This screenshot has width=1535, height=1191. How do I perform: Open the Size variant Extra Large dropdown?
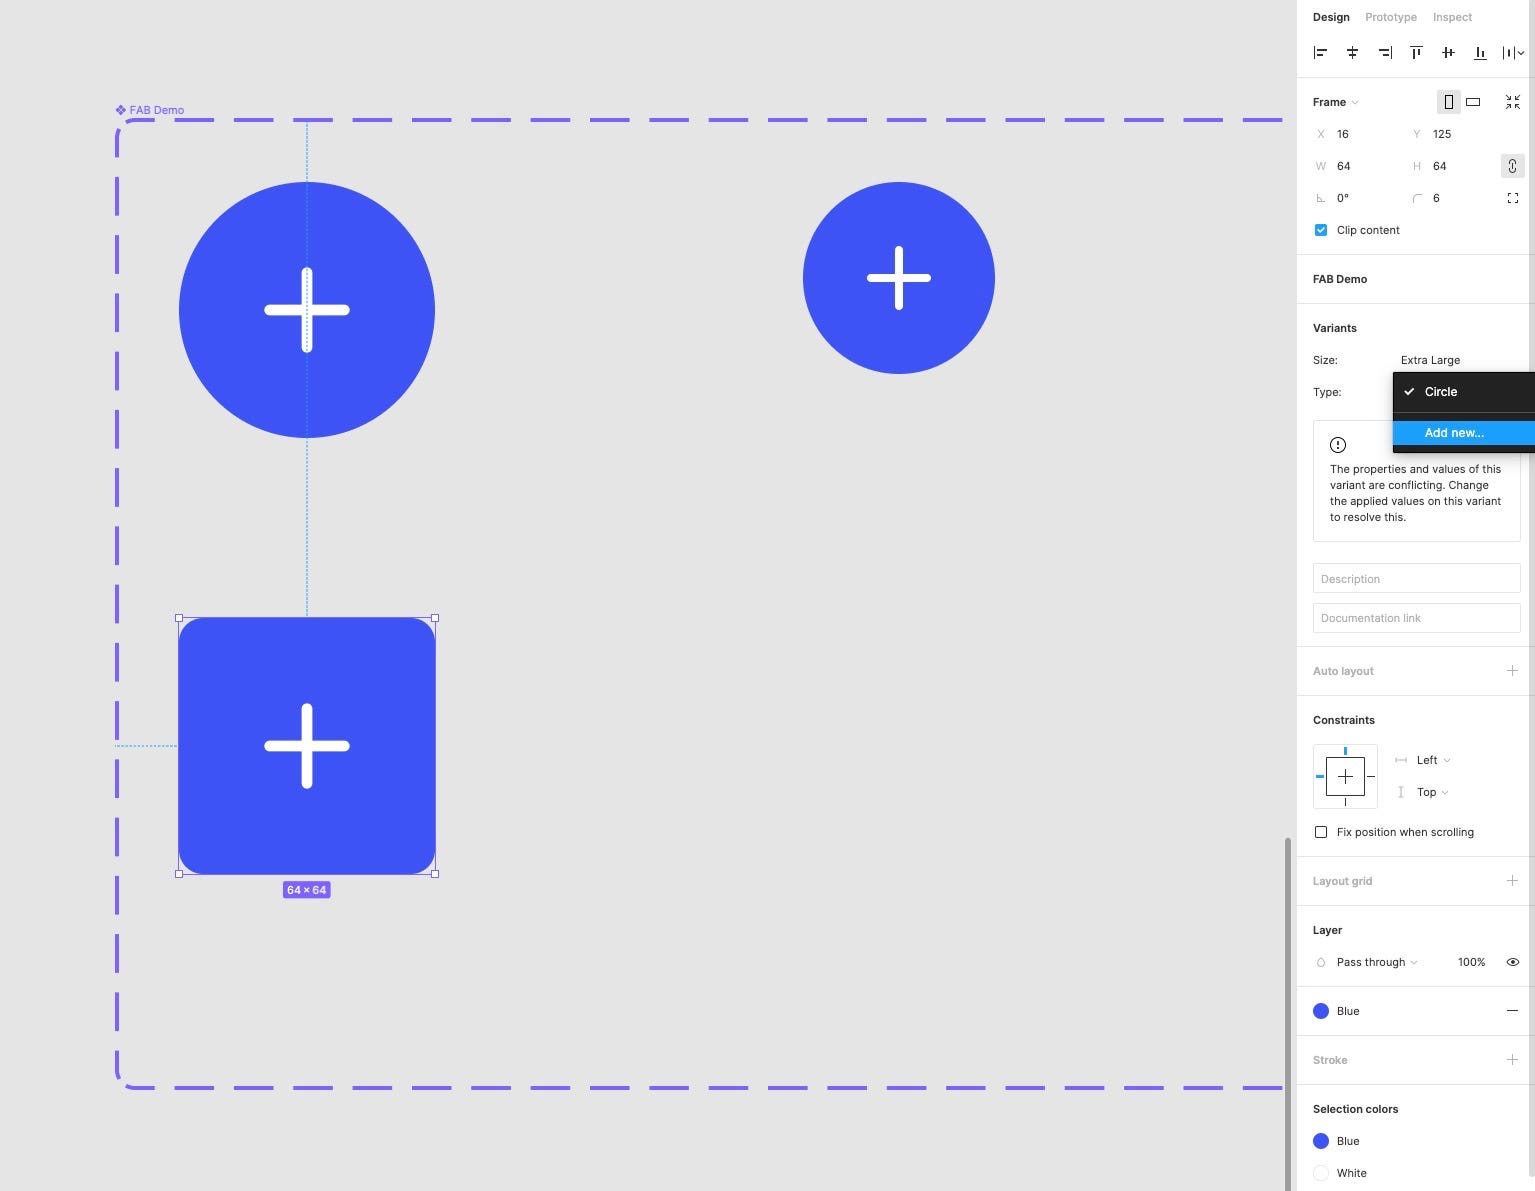pos(1430,360)
